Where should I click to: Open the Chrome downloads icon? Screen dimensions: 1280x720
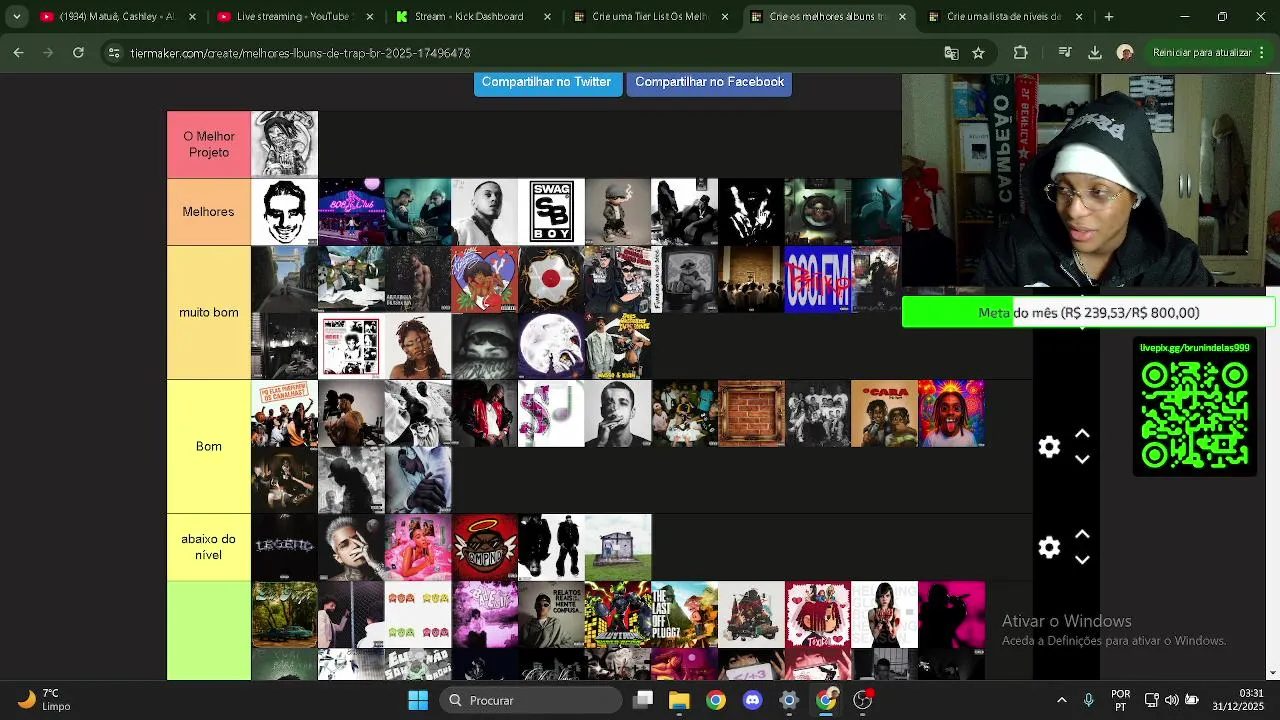click(x=1094, y=53)
